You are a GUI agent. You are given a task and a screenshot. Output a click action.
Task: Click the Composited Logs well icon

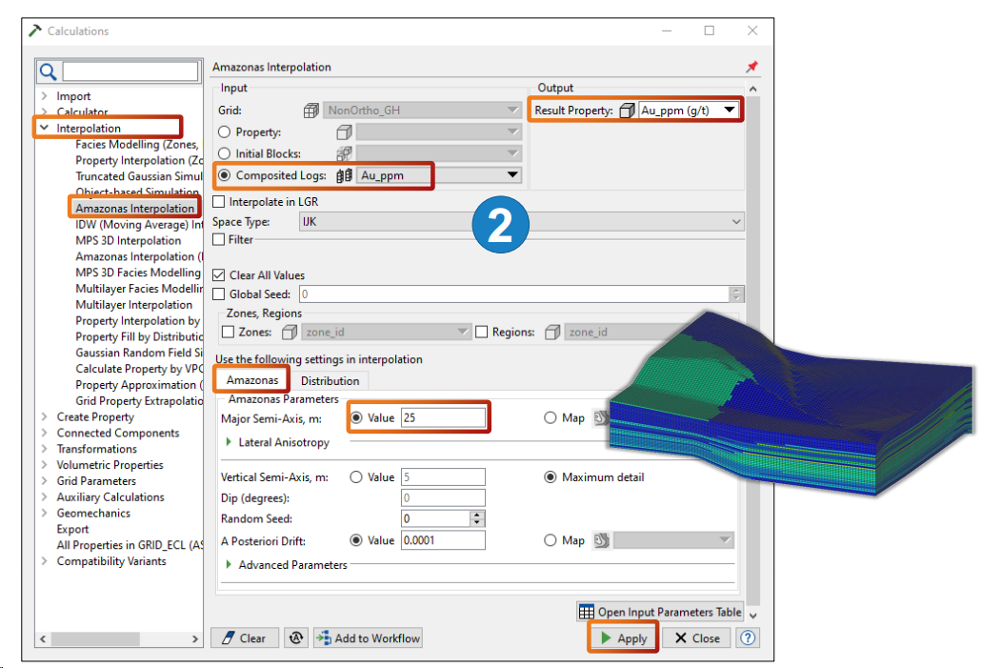(x=344, y=176)
